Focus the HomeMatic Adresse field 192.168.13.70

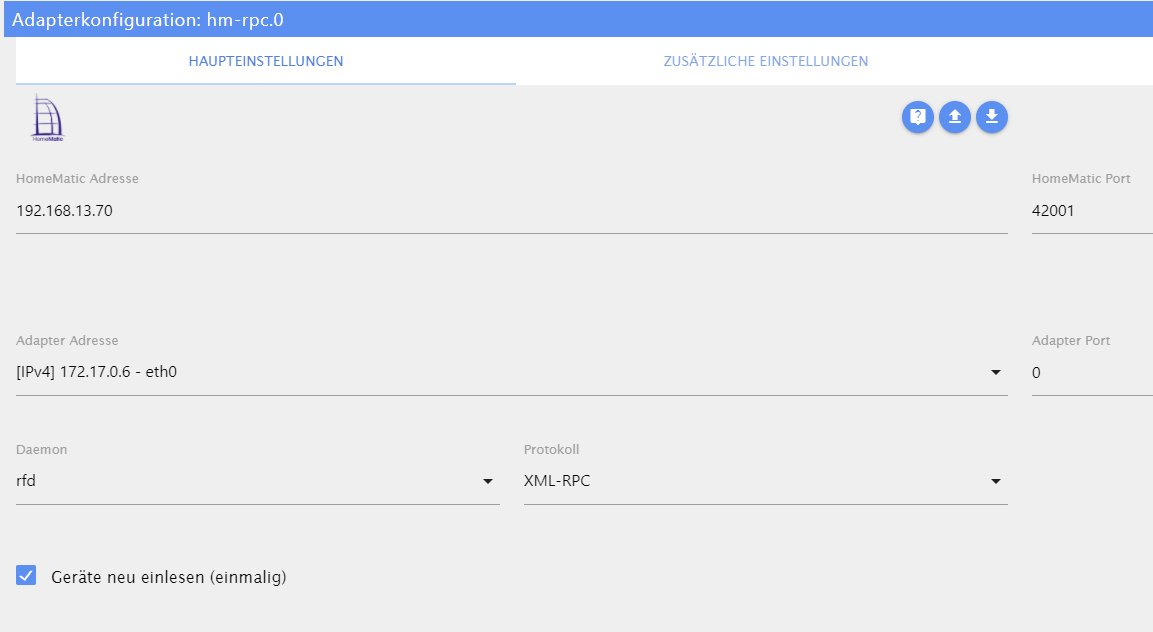[512, 211]
